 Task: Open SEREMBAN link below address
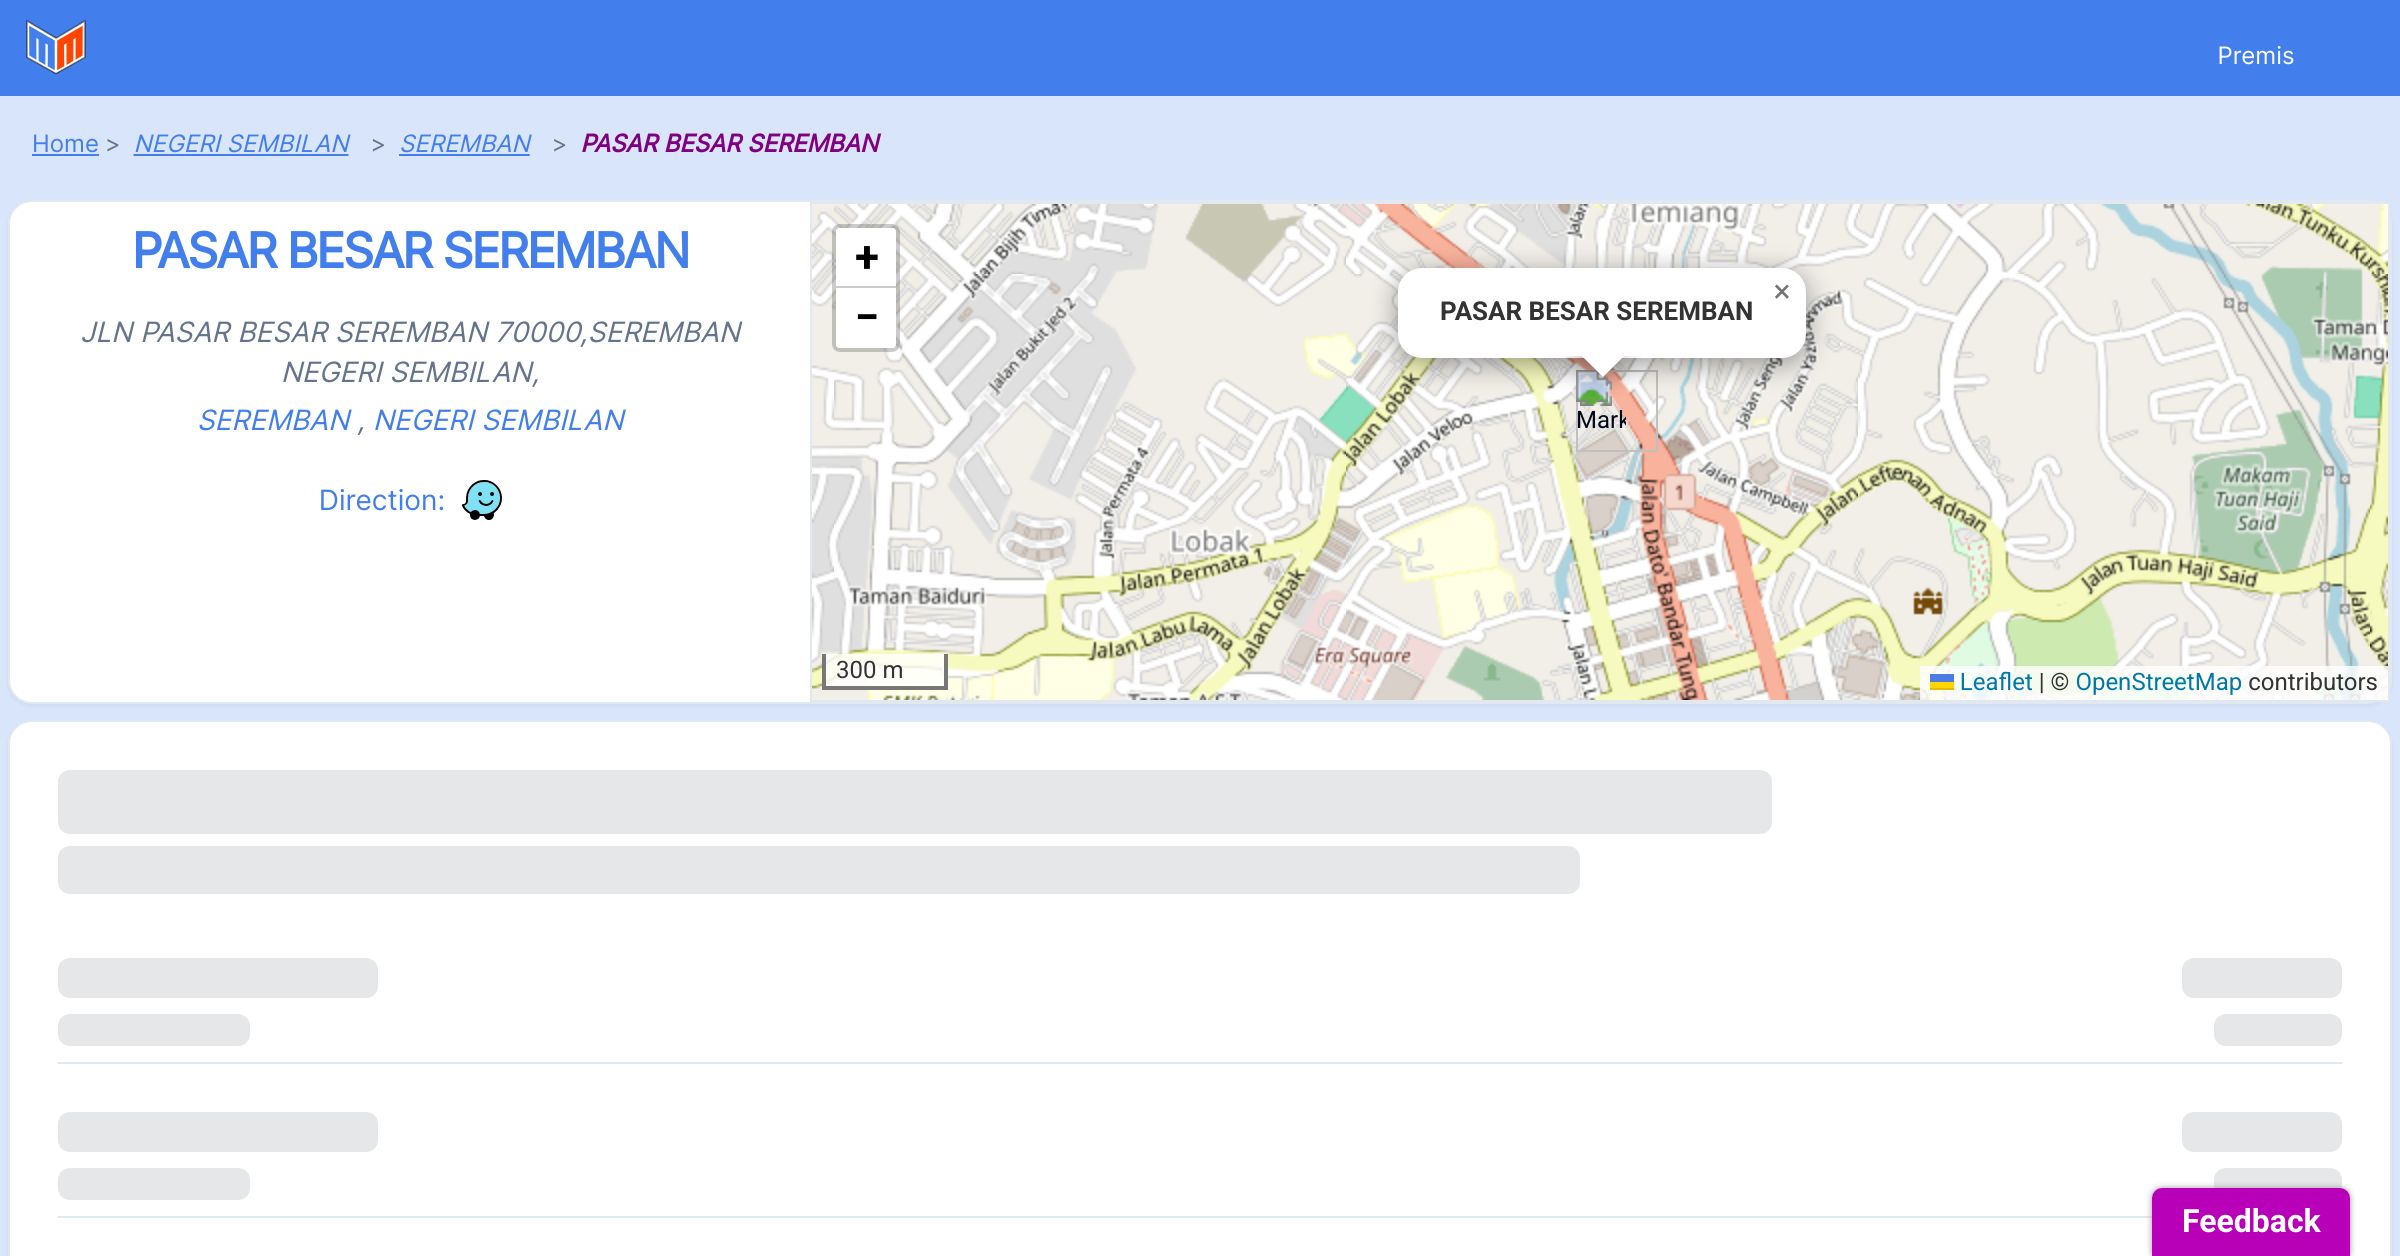click(x=274, y=420)
